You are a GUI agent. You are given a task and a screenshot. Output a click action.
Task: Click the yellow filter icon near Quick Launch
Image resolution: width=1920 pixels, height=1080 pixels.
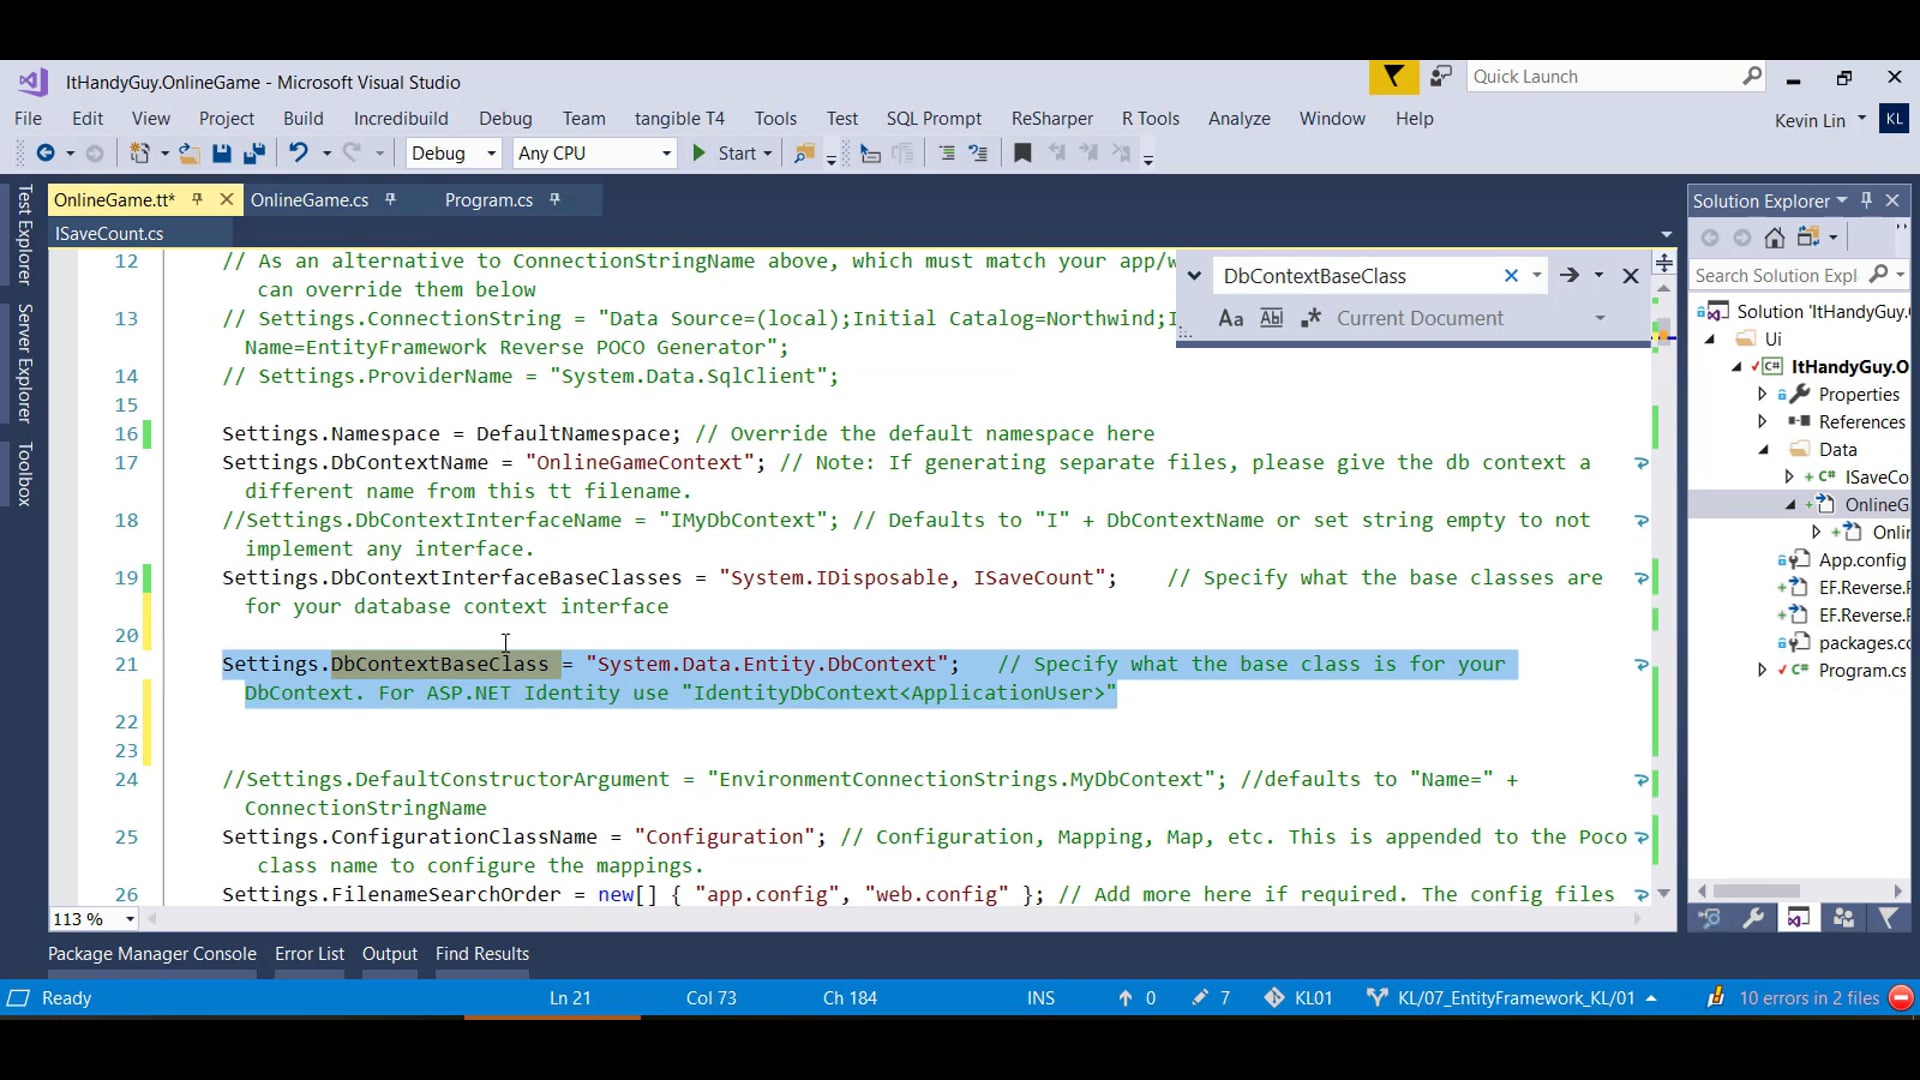click(1393, 76)
